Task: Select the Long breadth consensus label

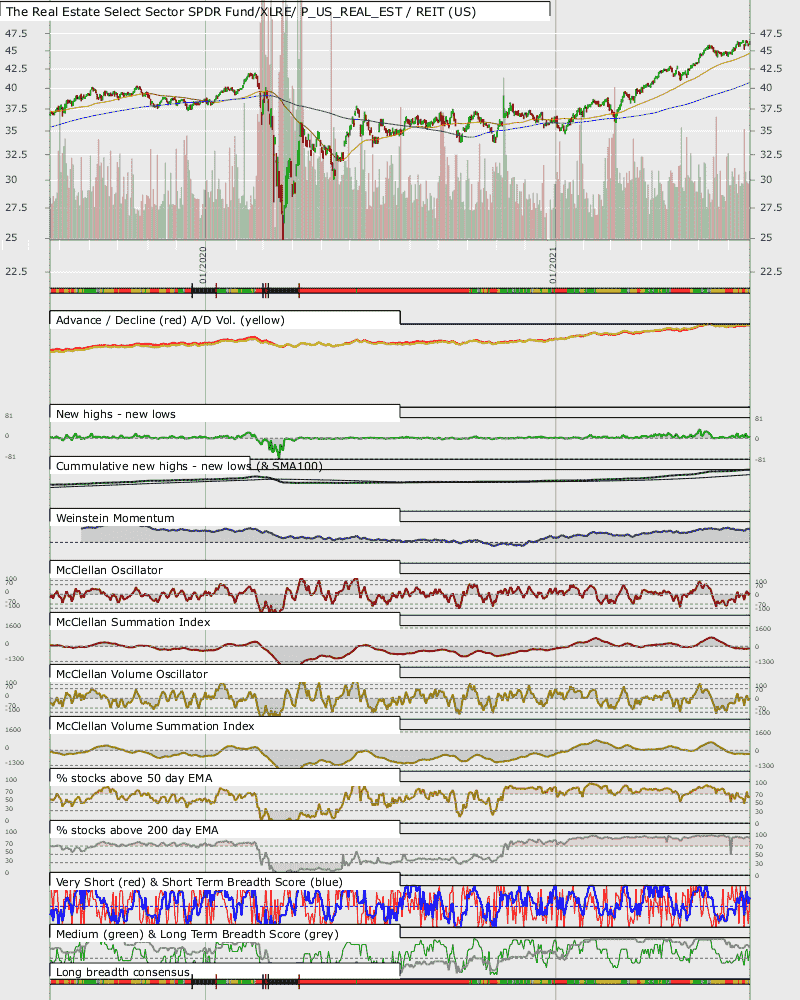Action: [x=122, y=972]
